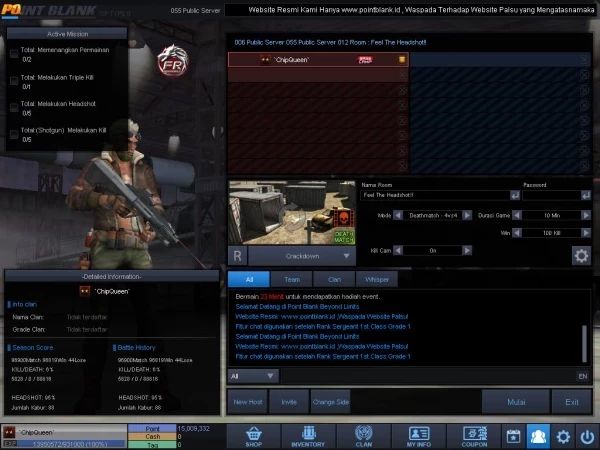Viewport: 600px width, 450px height.
Task: Open room advanced settings gear
Action: (x=581, y=256)
